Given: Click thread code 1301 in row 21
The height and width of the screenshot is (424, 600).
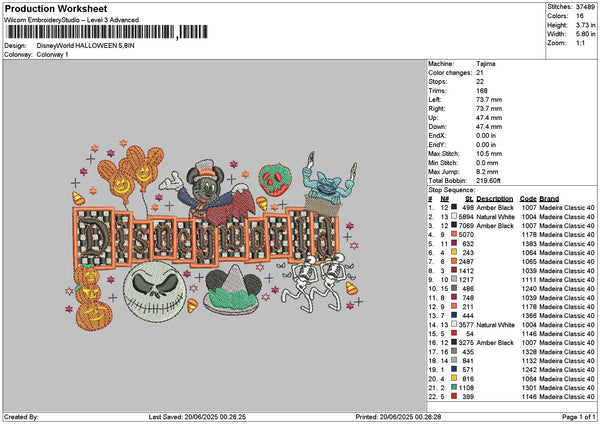Looking at the screenshot, I should click(x=529, y=387).
